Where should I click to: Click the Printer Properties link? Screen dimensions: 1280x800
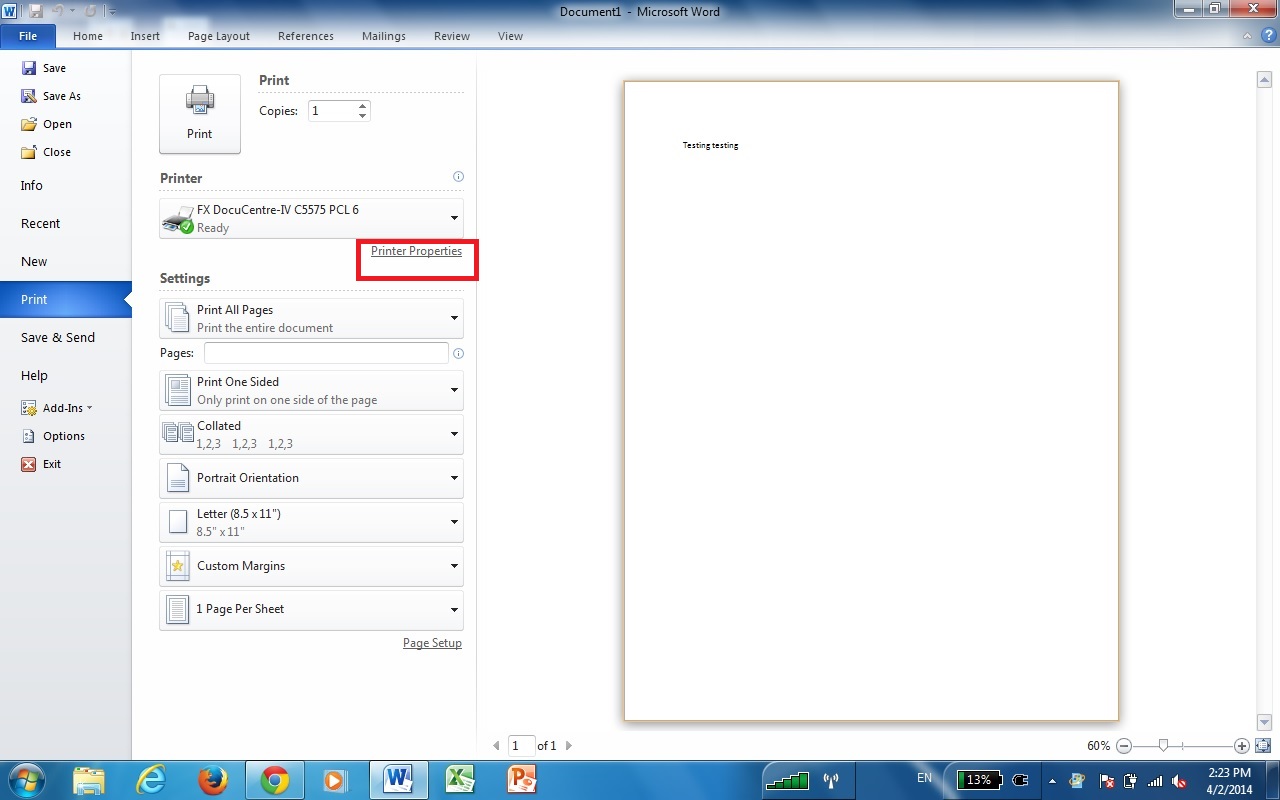(416, 251)
